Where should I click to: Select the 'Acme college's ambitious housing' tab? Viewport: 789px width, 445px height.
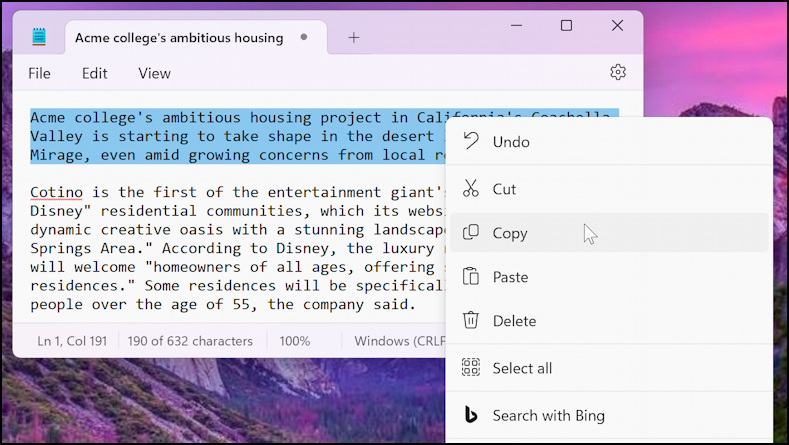[196, 38]
